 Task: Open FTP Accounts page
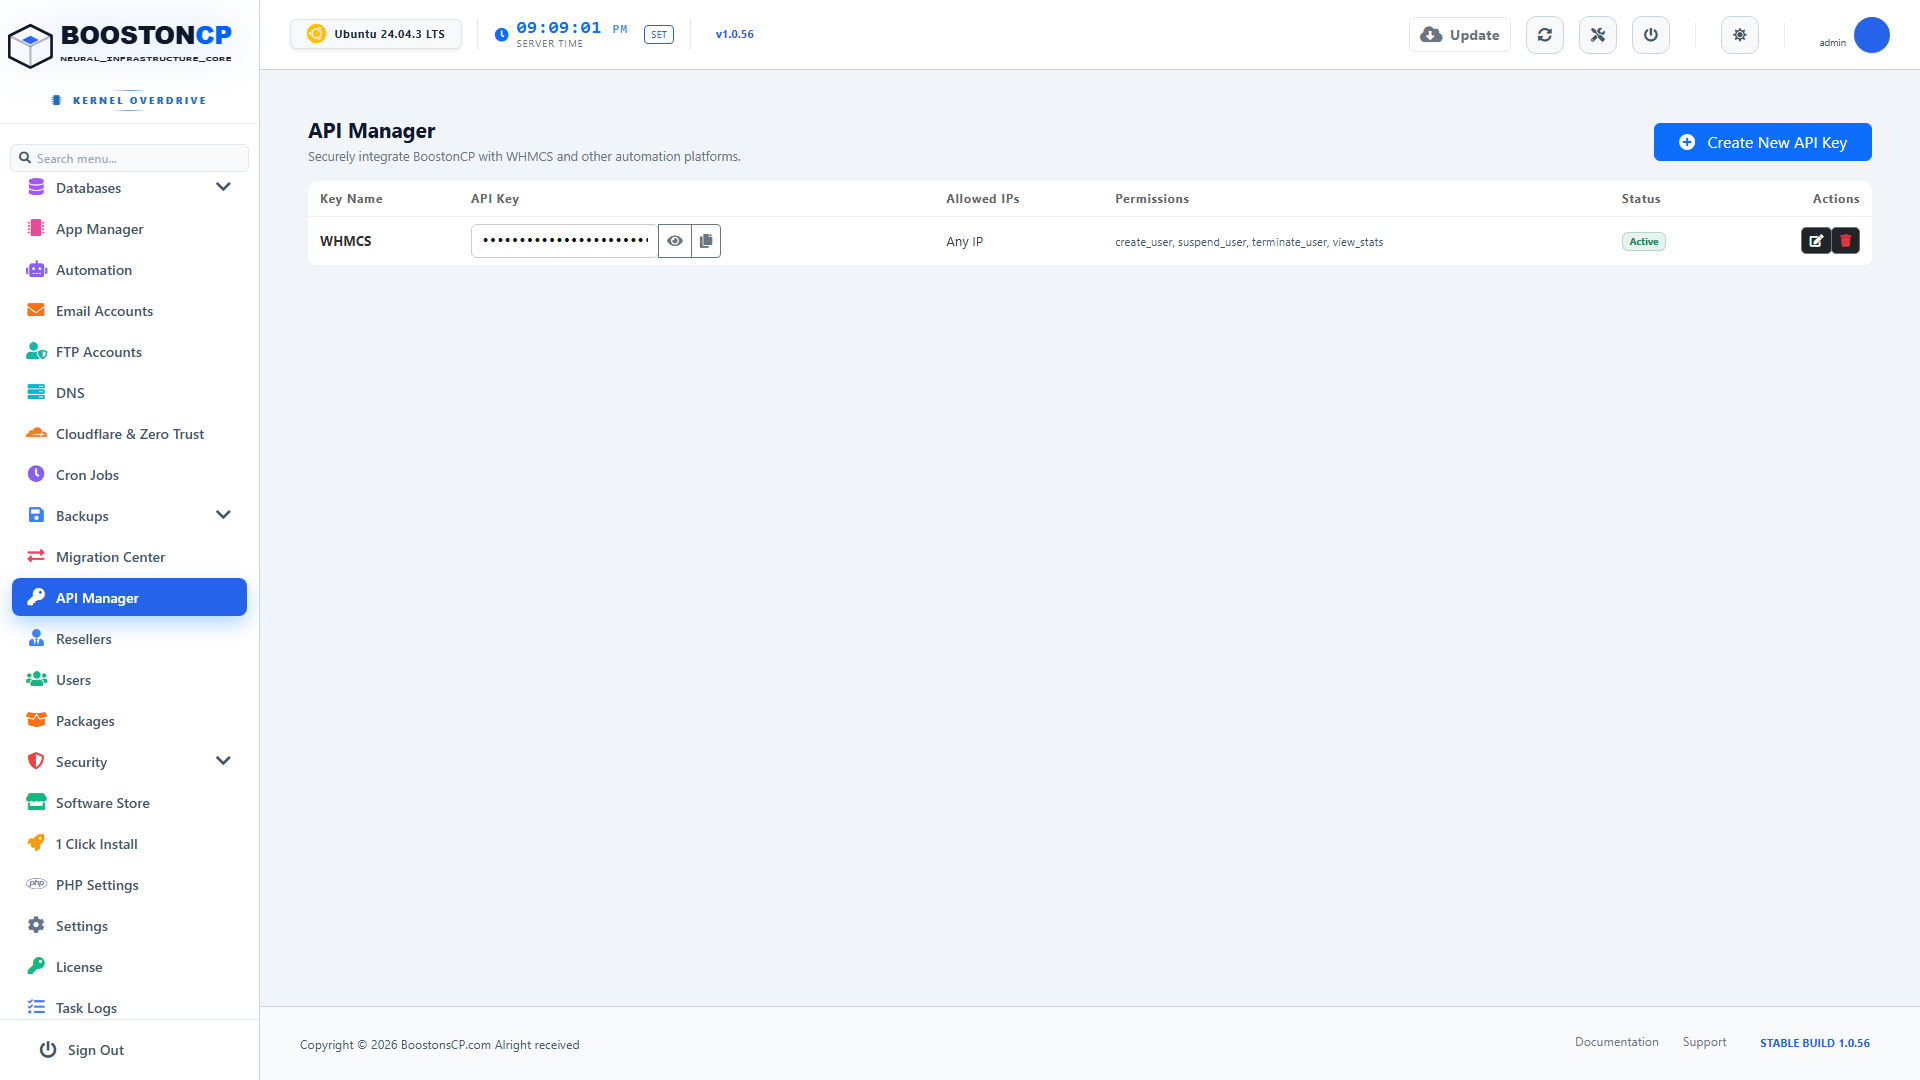tap(129, 352)
